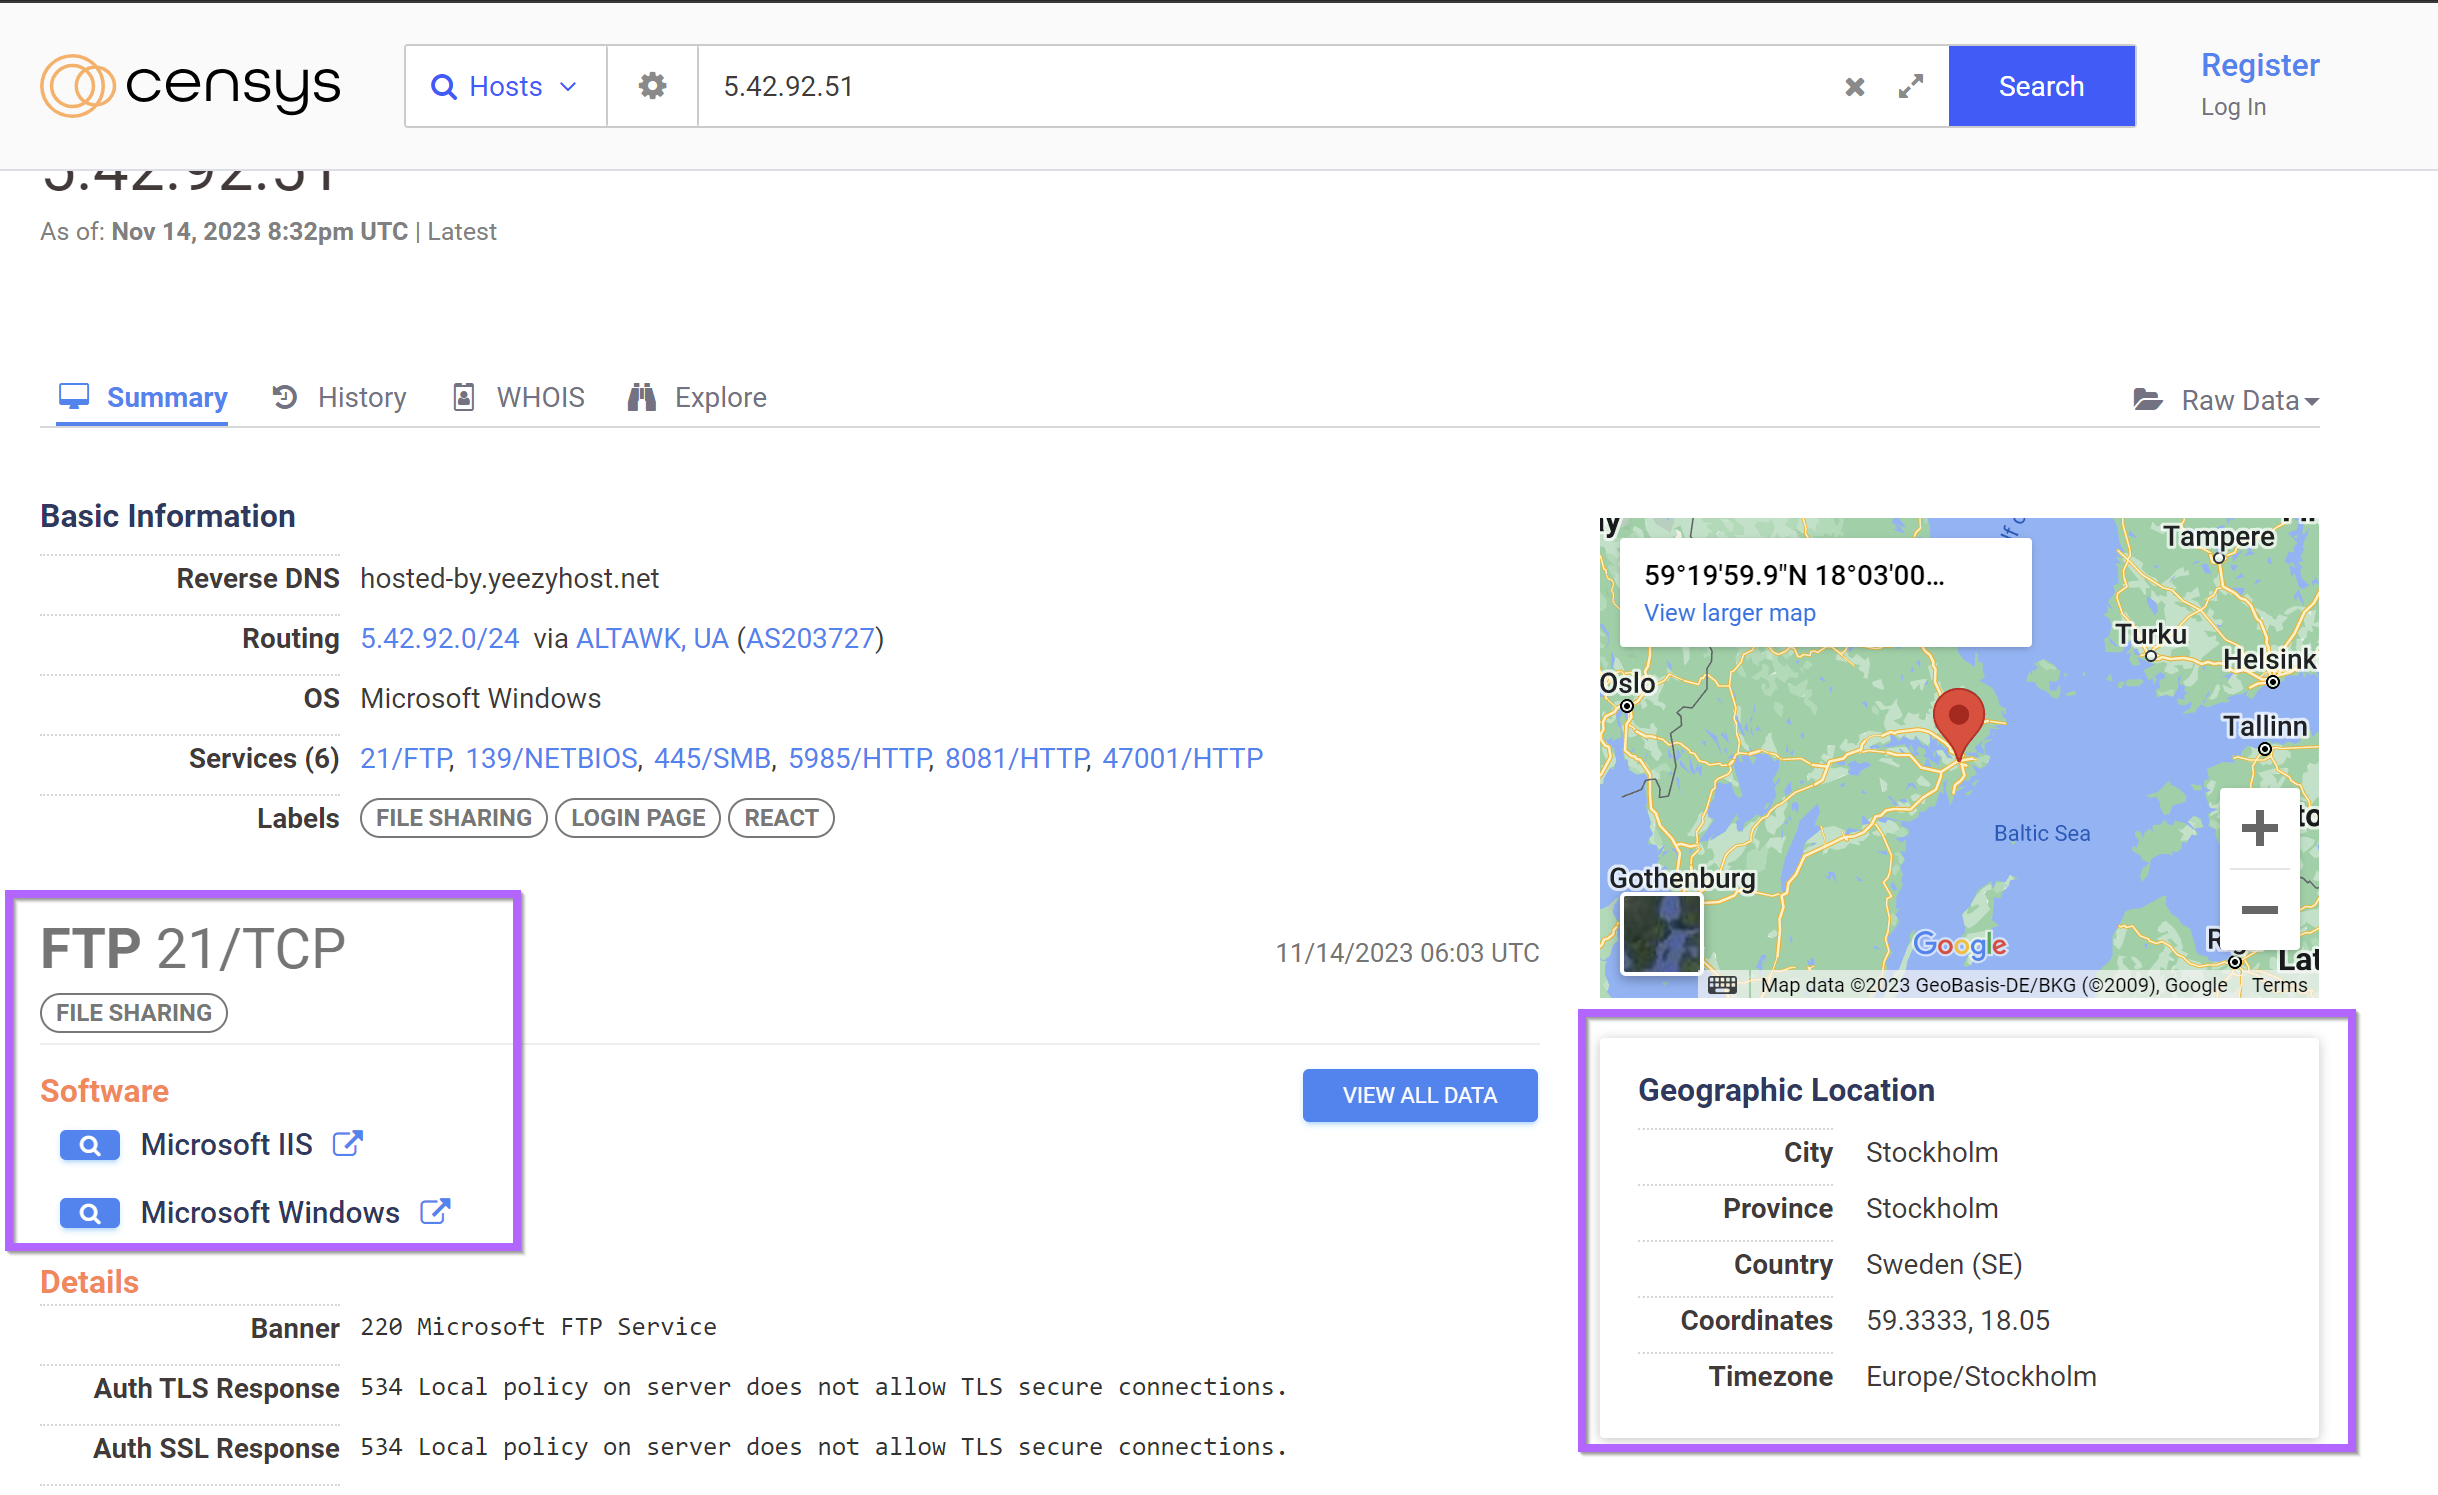This screenshot has width=2438, height=1495.
Task: Clear the search query with X icon
Action: pyautogui.click(x=1855, y=87)
